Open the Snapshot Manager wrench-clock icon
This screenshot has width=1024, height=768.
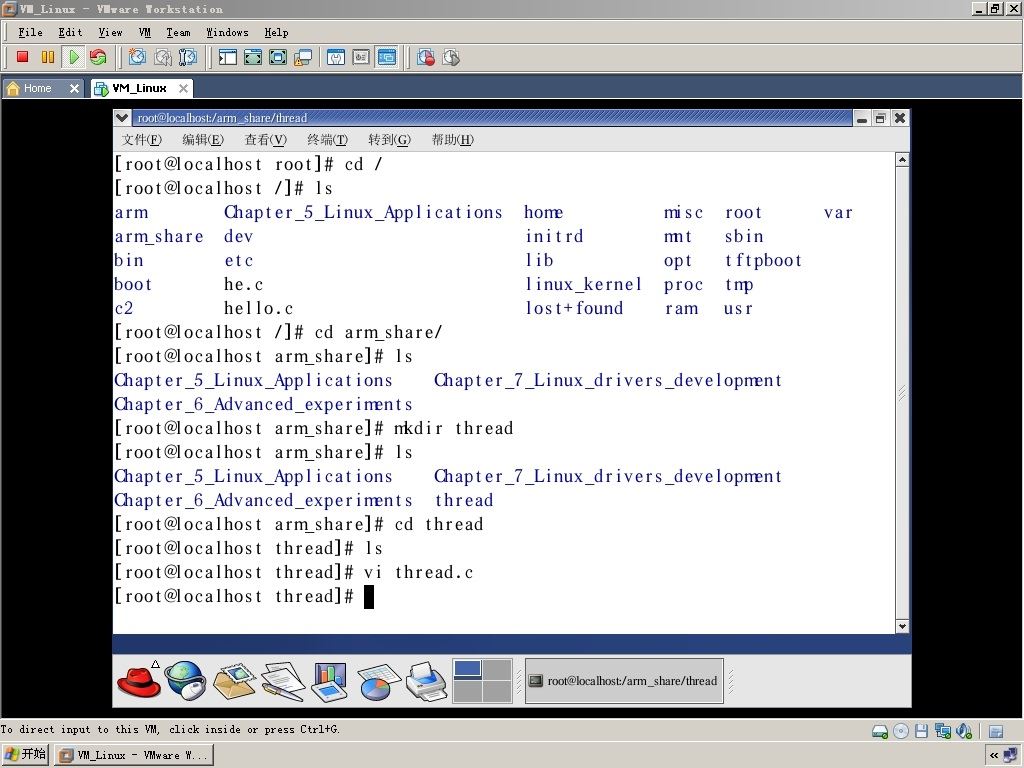point(187,57)
